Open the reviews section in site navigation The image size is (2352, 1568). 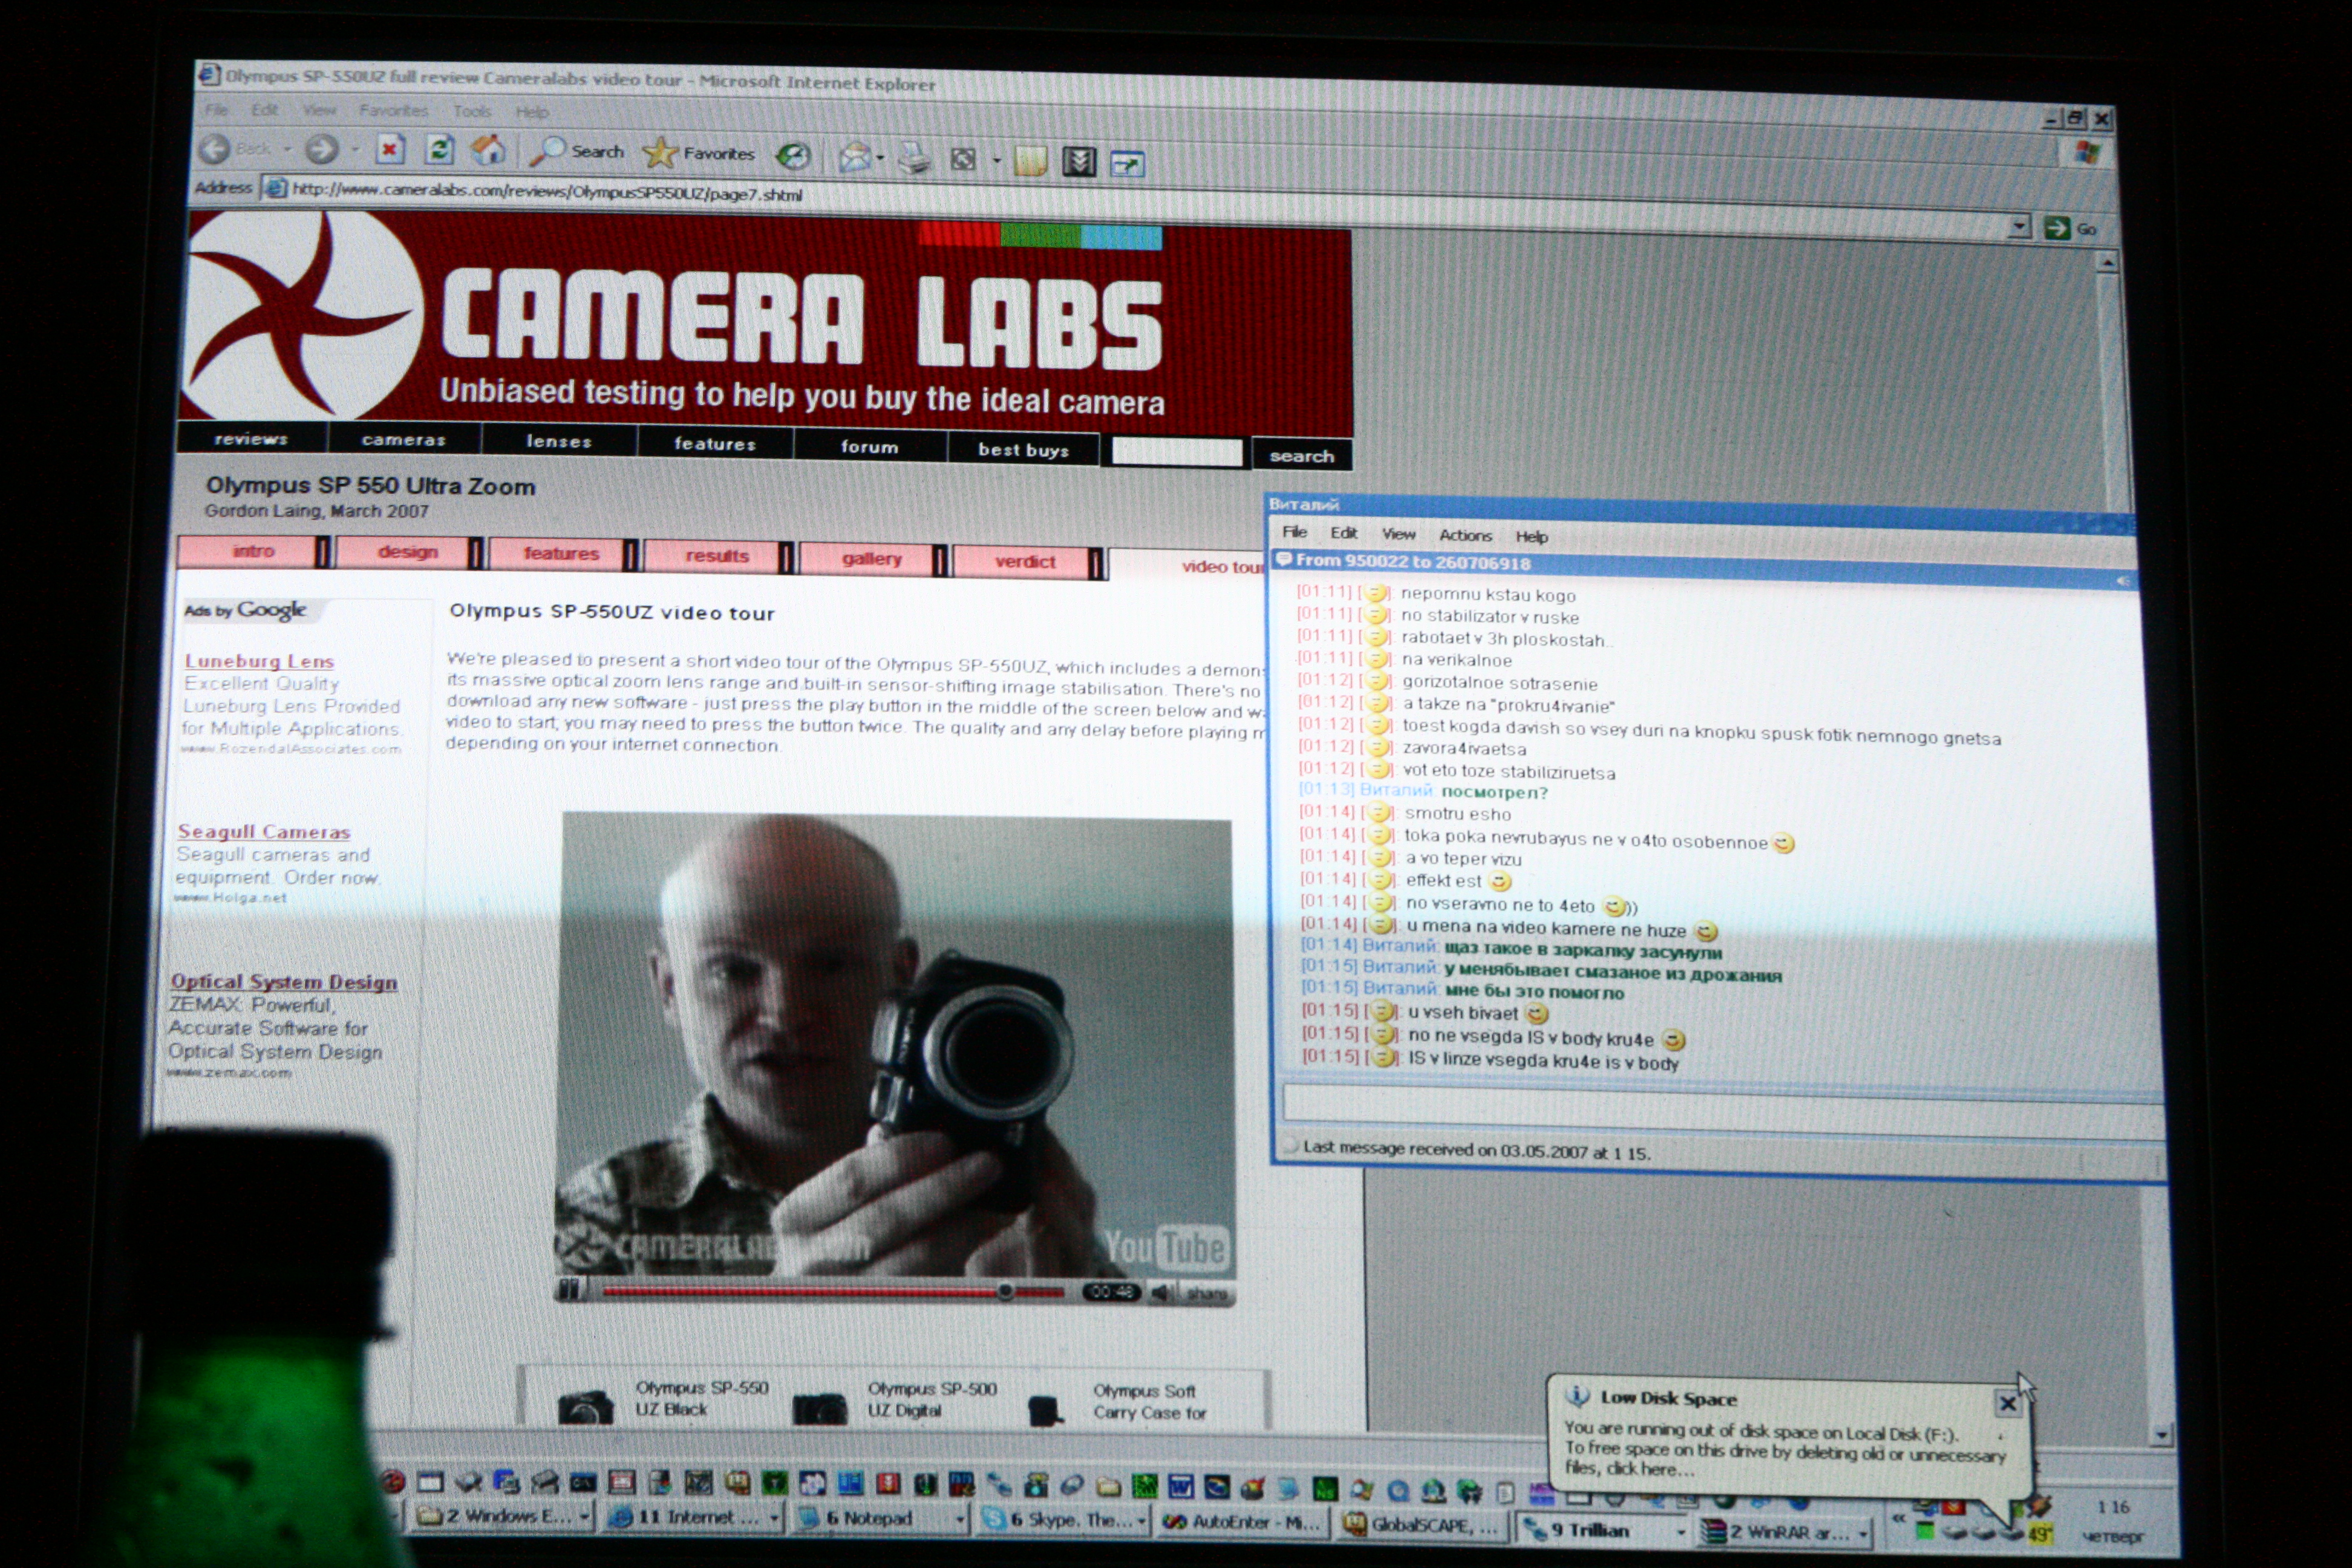(x=251, y=438)
